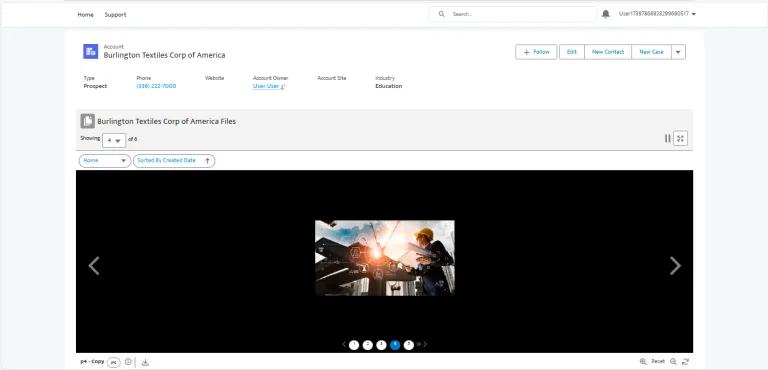Image resolution: width=768 pixels, height=370 pixels.
Task: Open the Showing 4 file number dropdown
Action: [114, 140]
